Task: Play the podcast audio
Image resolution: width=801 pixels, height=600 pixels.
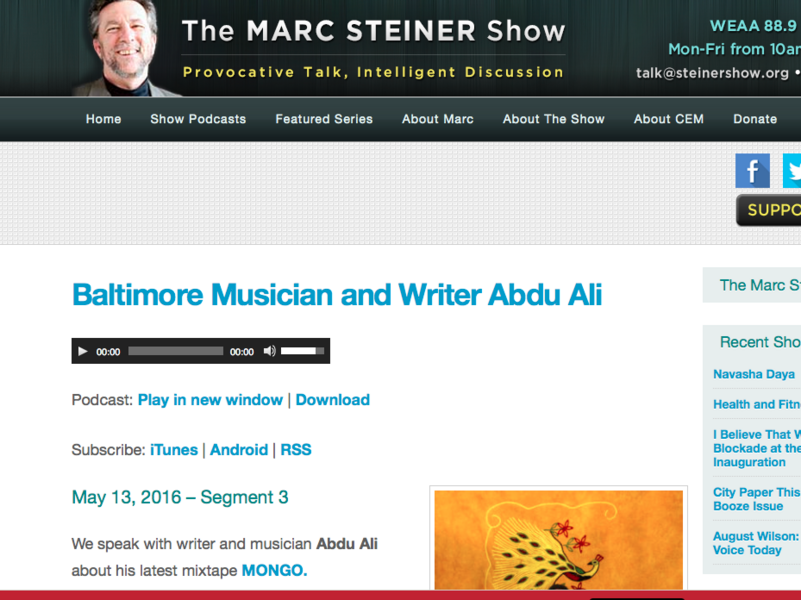Action: click(83, 351)
